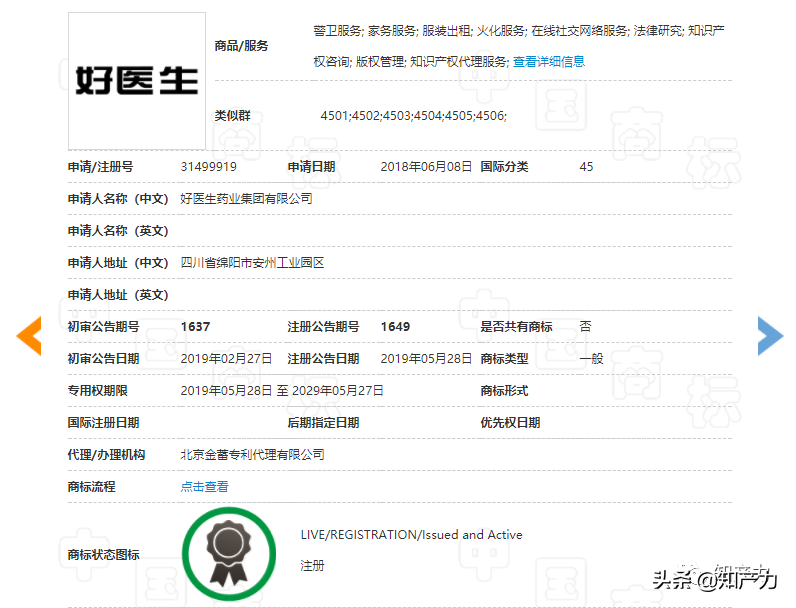Go to previous trademark with orange arrow
The image size is (796, 608).
click(29, 335)
